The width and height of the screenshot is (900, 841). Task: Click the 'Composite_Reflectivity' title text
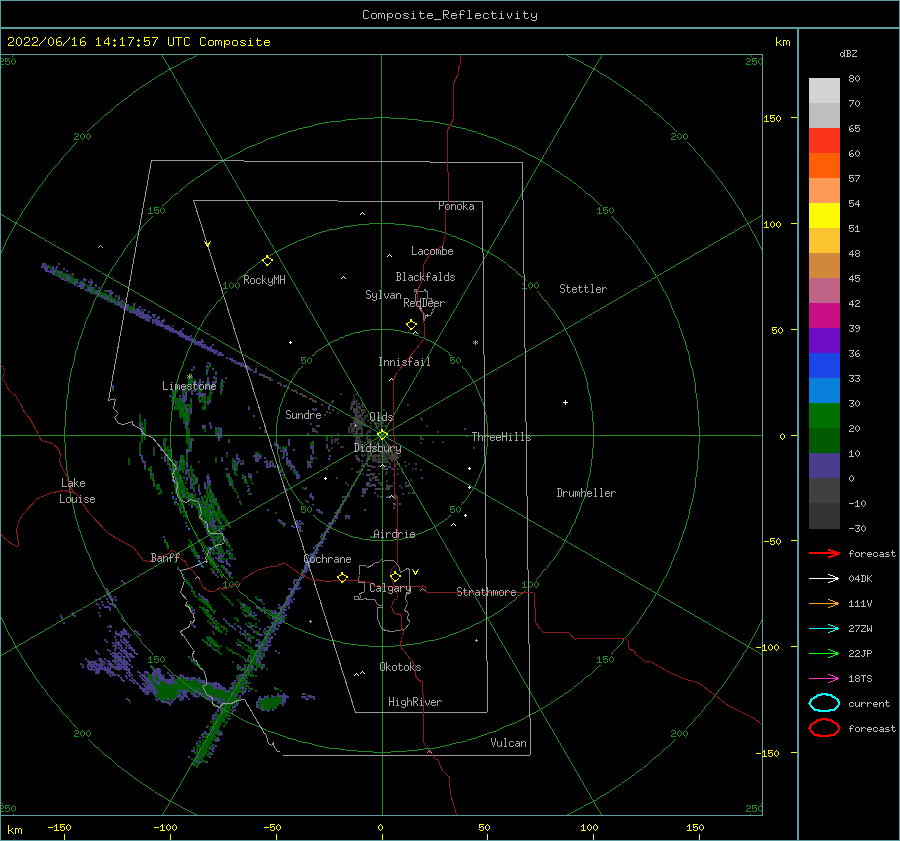[450, 15]
